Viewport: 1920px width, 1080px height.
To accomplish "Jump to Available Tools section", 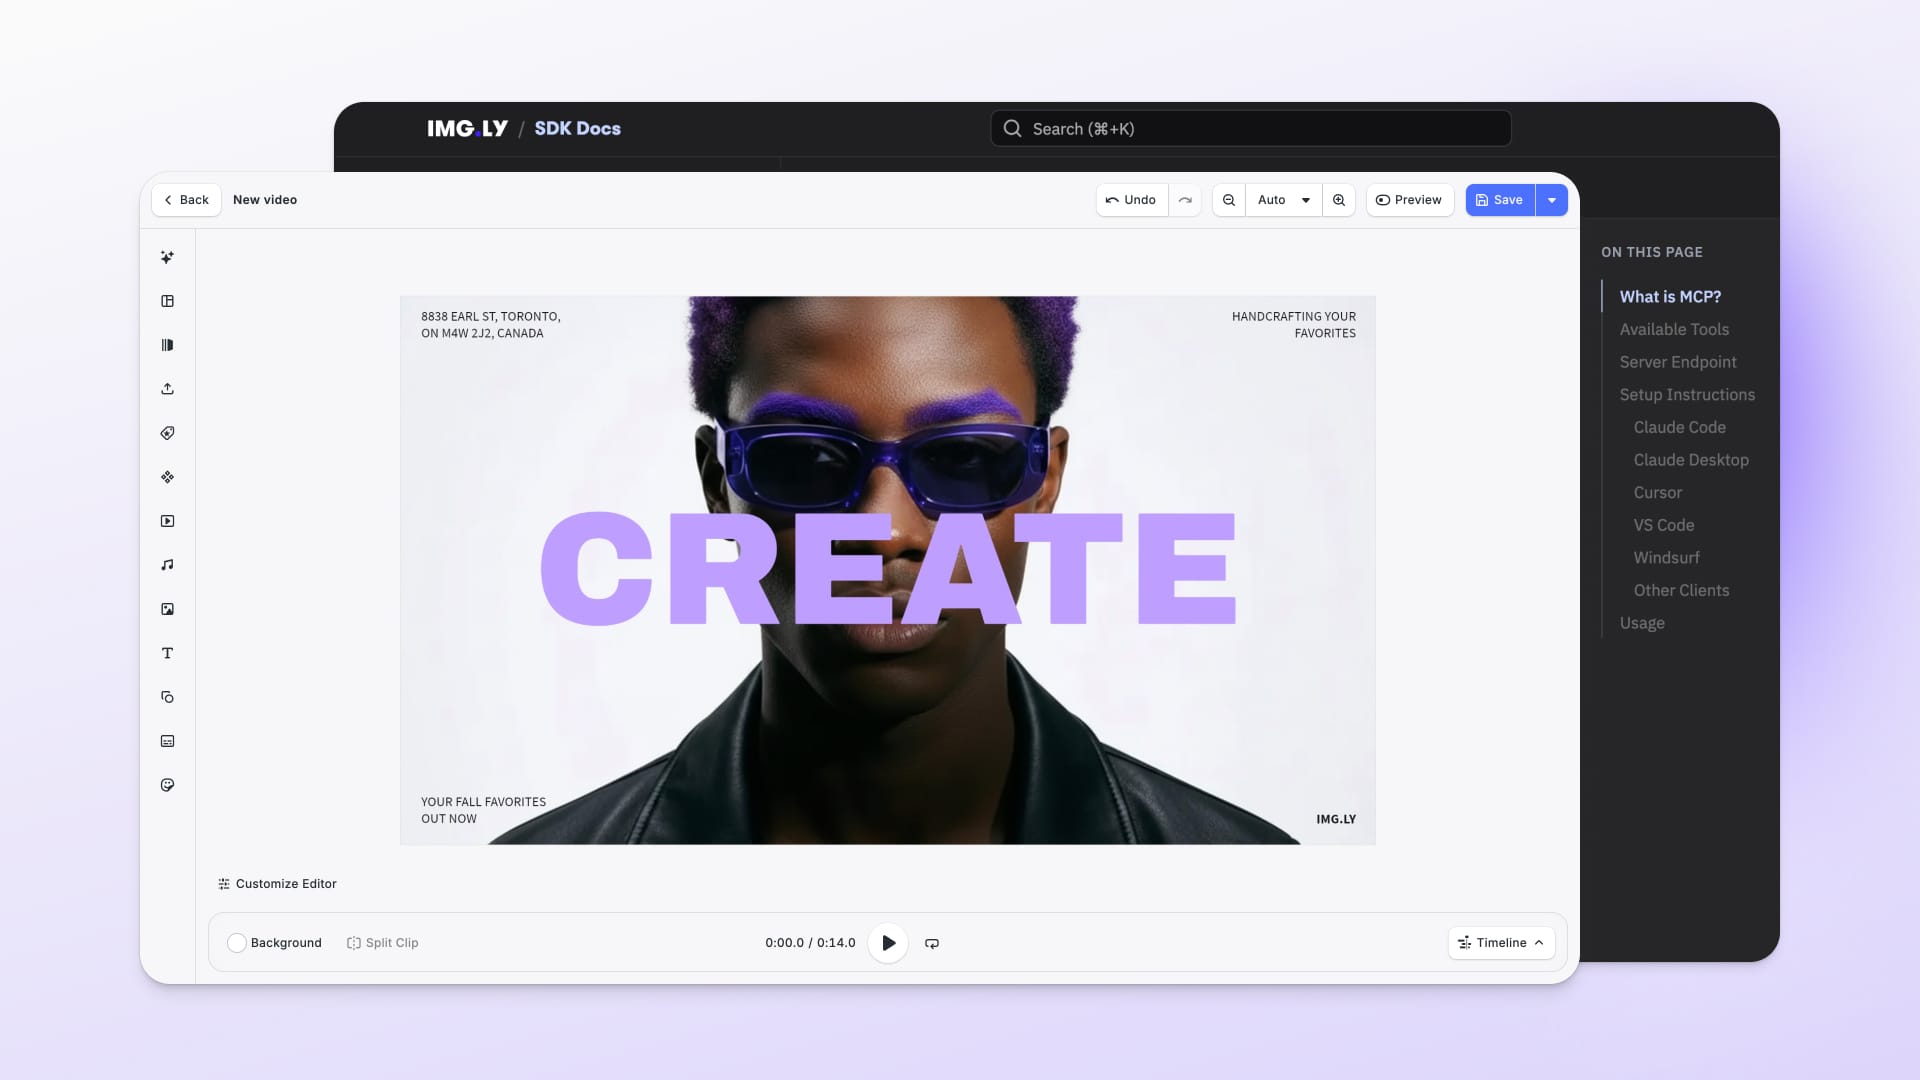I will pyautogui.click(x=1673, y=329).
